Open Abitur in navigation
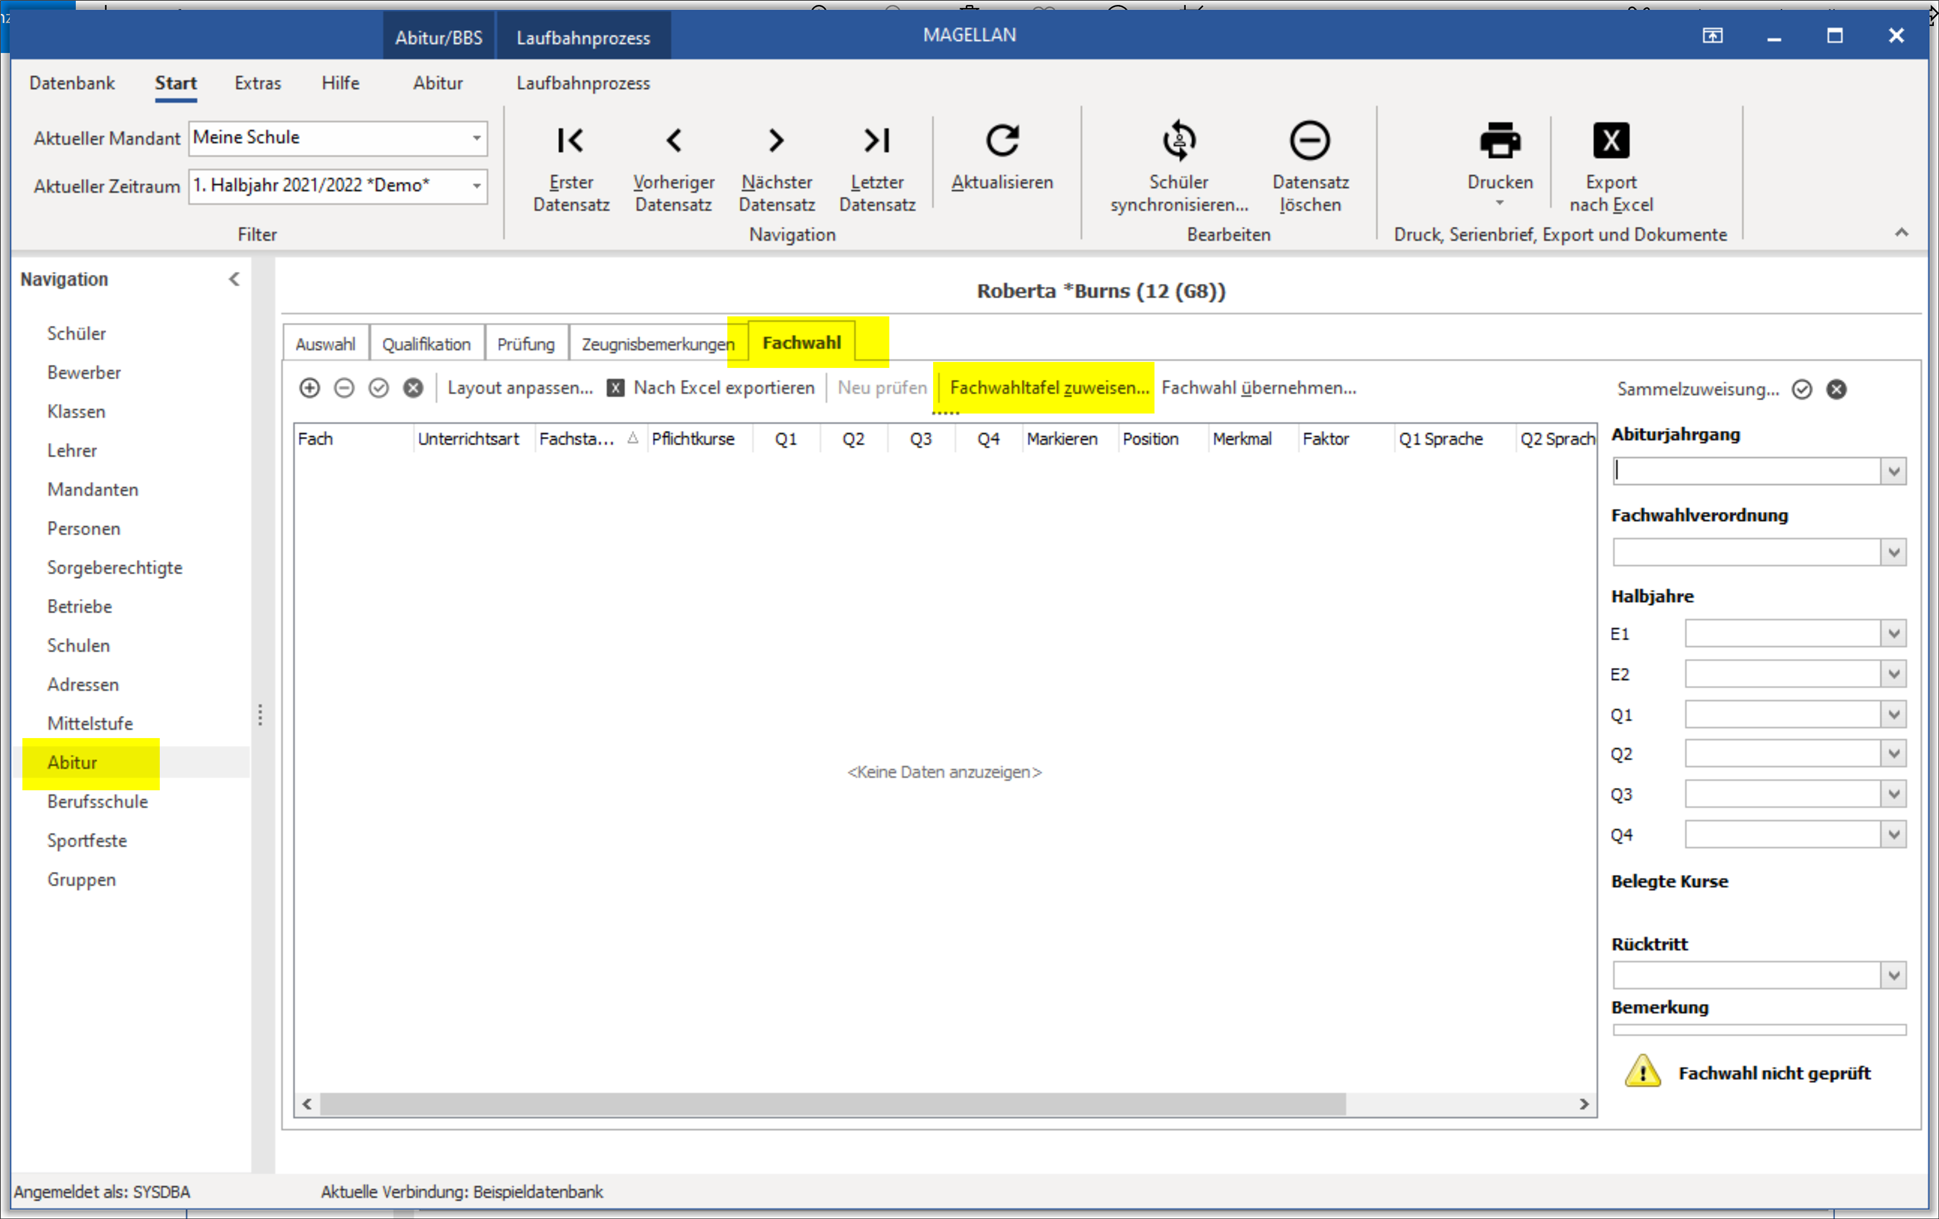Screen dimensions: 1939x1219 [72, 762]
